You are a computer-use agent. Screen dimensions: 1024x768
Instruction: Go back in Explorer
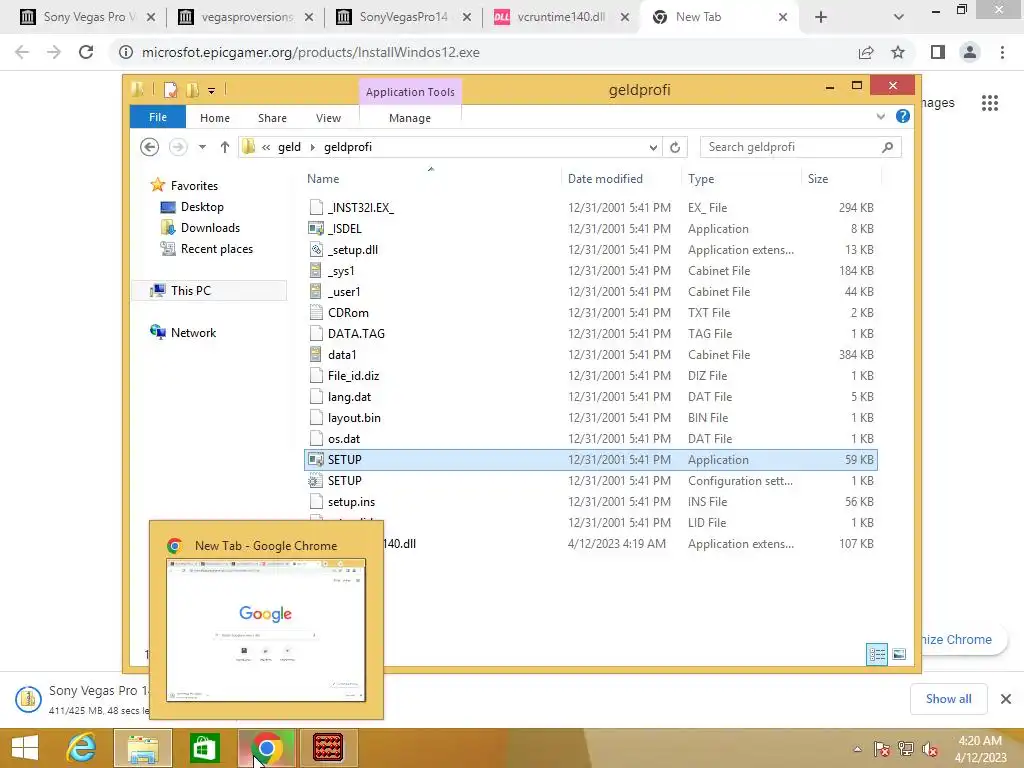point(150,147)
